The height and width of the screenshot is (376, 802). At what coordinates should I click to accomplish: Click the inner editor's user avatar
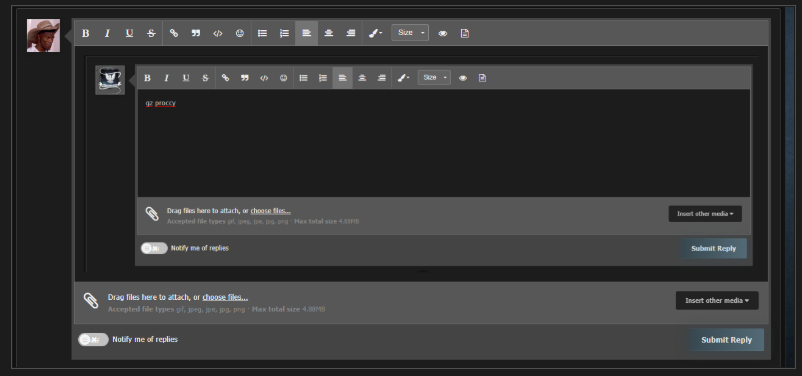pos(110,80)
